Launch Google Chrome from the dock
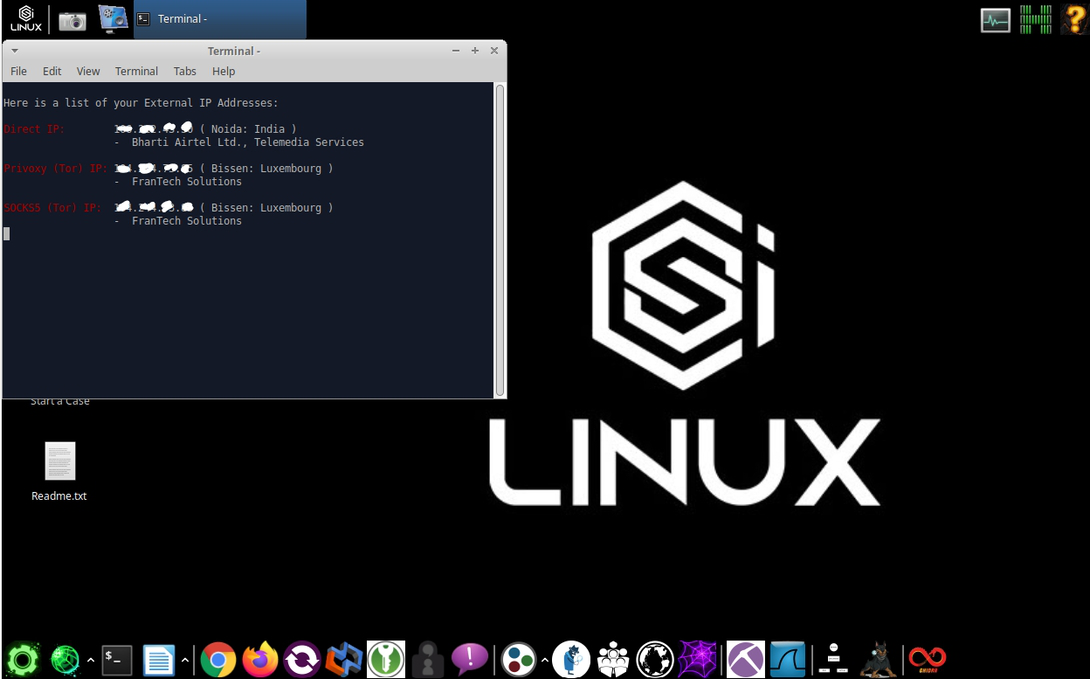 (x=218, y=660)
